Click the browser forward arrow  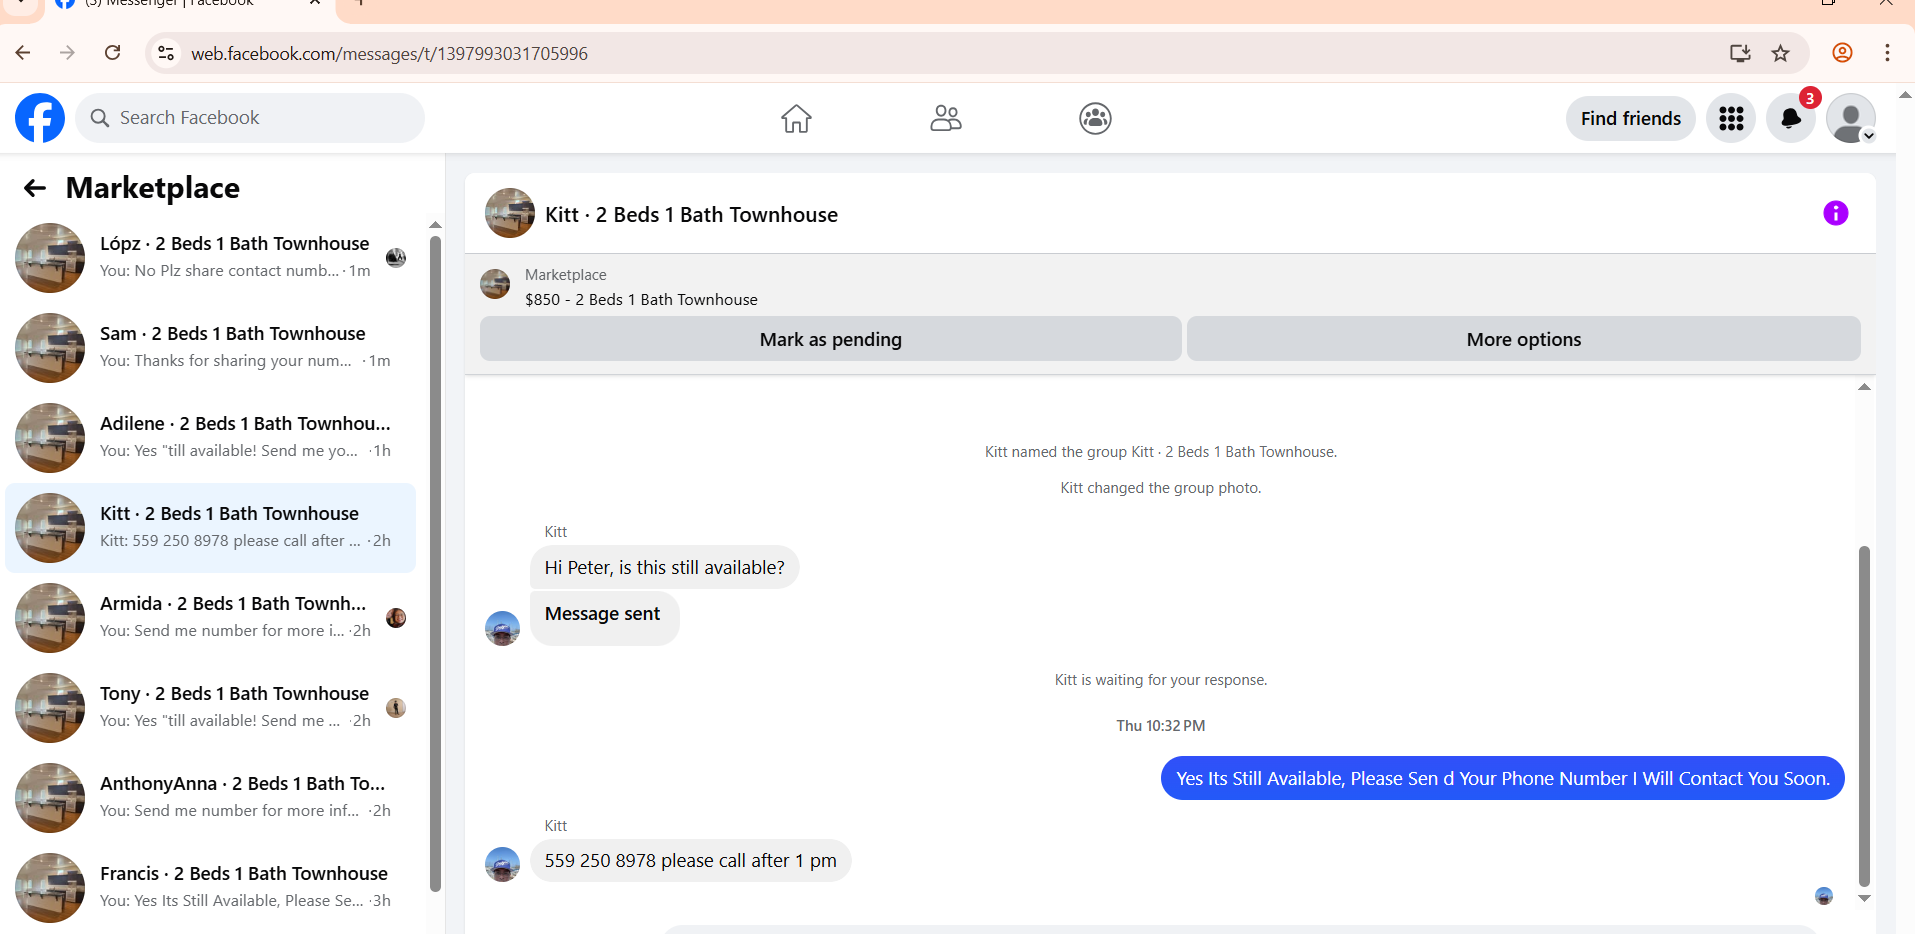(x=67, y=53)
